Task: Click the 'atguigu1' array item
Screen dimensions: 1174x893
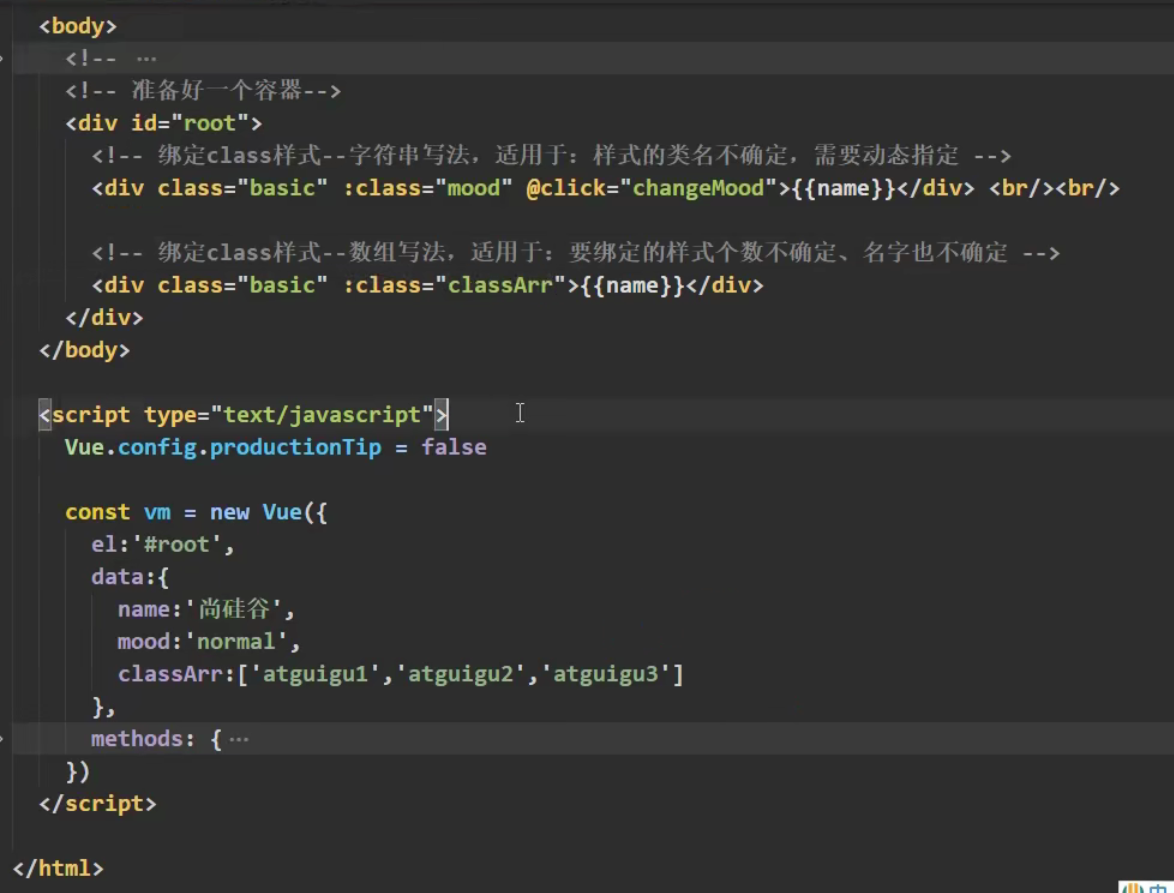Action: pyautogui.click(x=316, y=674)
